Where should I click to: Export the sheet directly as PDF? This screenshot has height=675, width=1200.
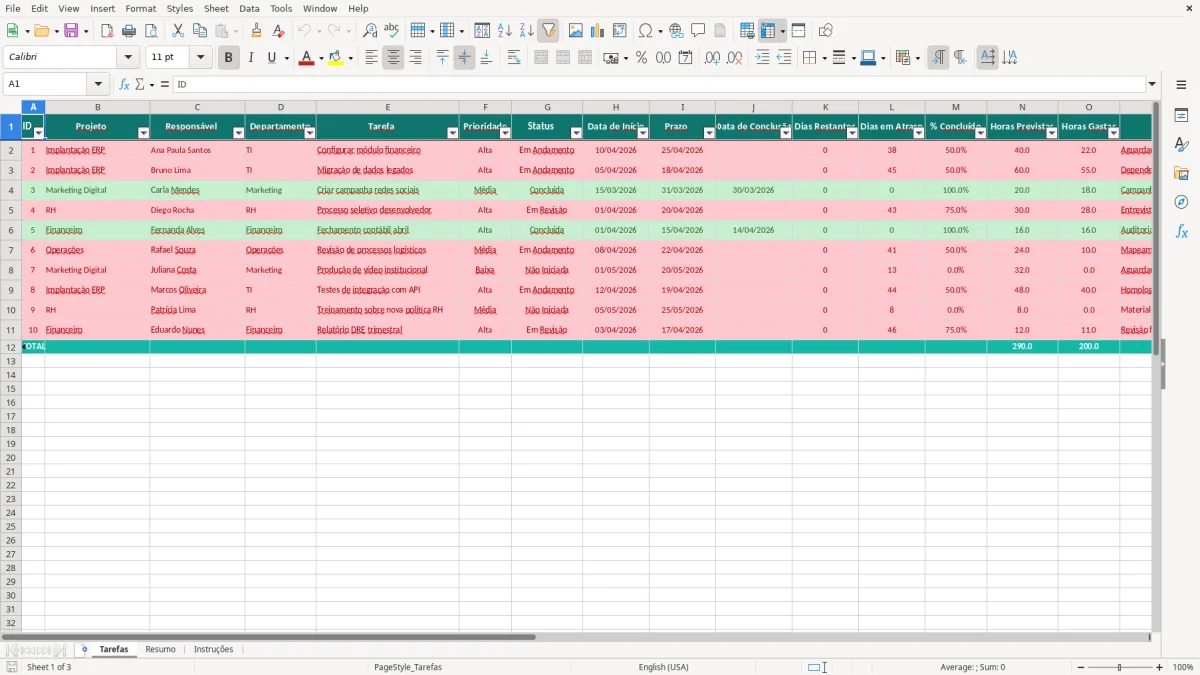tap(107, 31)
